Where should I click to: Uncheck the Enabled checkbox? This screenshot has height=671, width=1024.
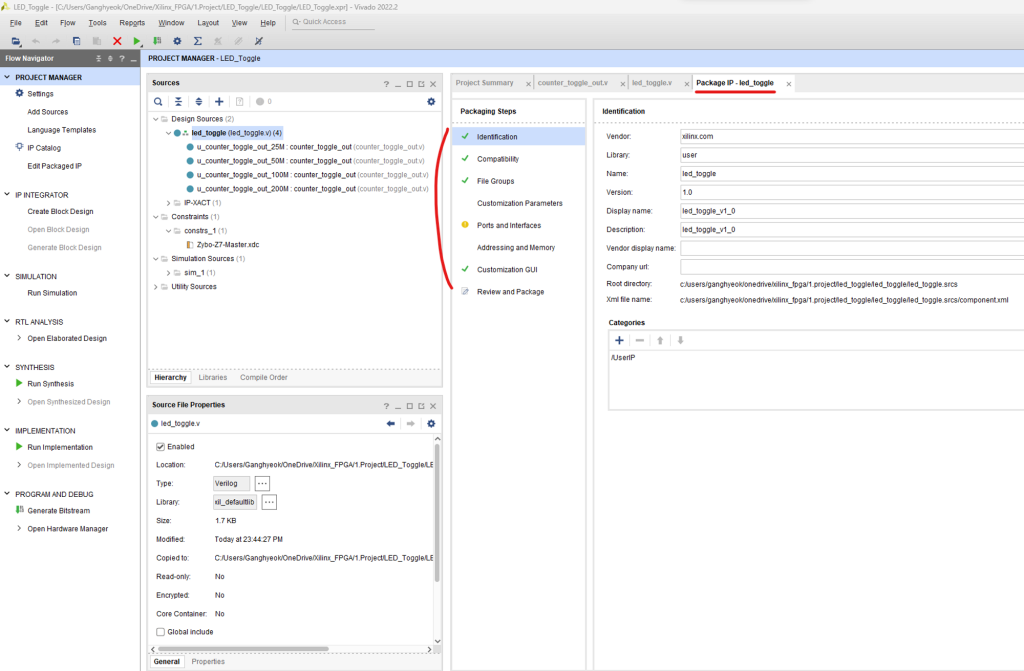tap(160, 447)
